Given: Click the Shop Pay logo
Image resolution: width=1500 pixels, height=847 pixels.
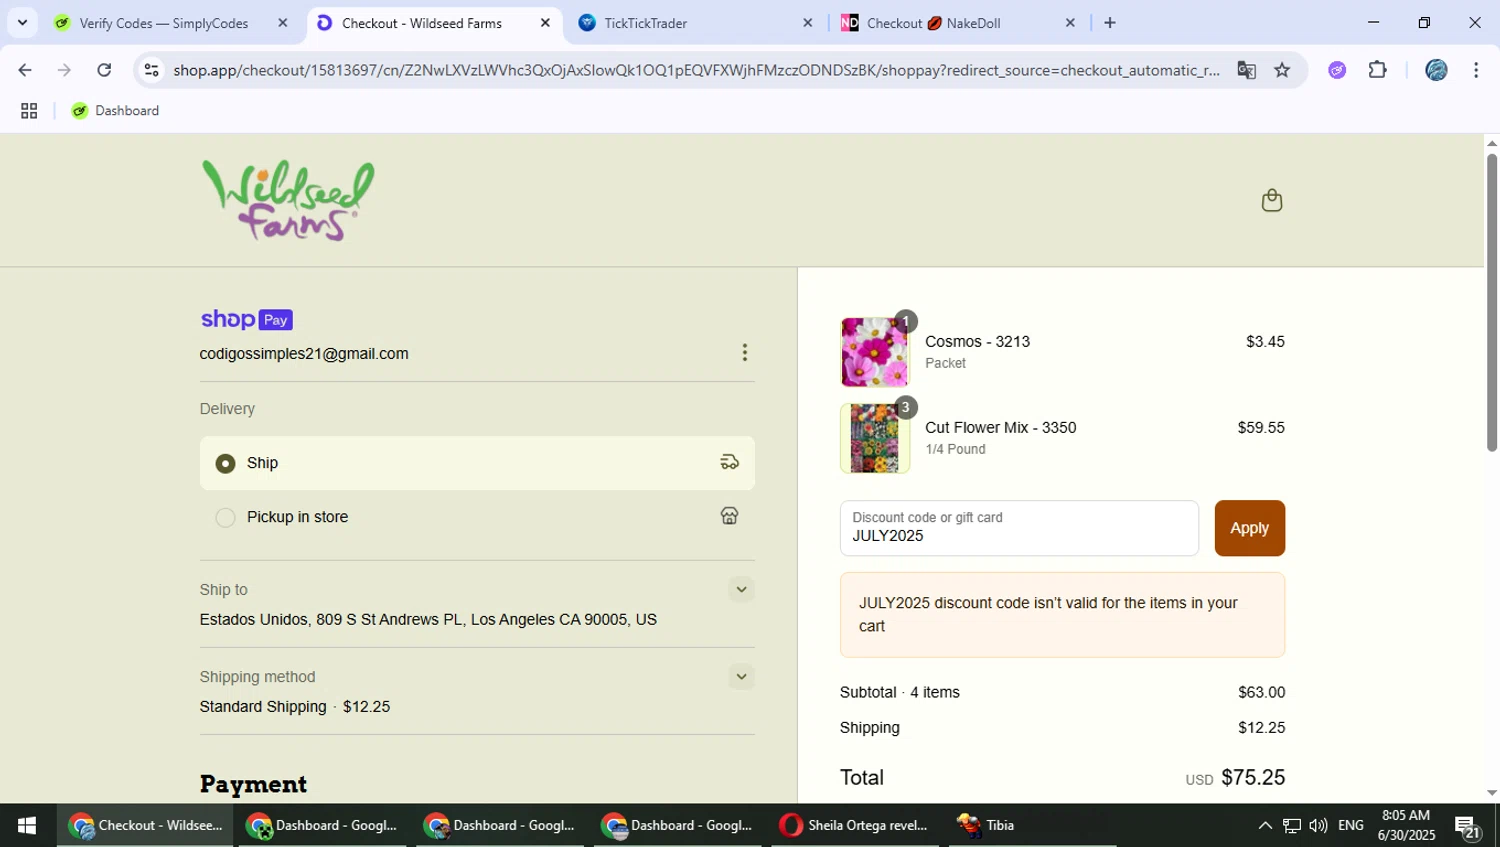Looking at the screenshot, I should pyautogui.click(x=246, y=319).
